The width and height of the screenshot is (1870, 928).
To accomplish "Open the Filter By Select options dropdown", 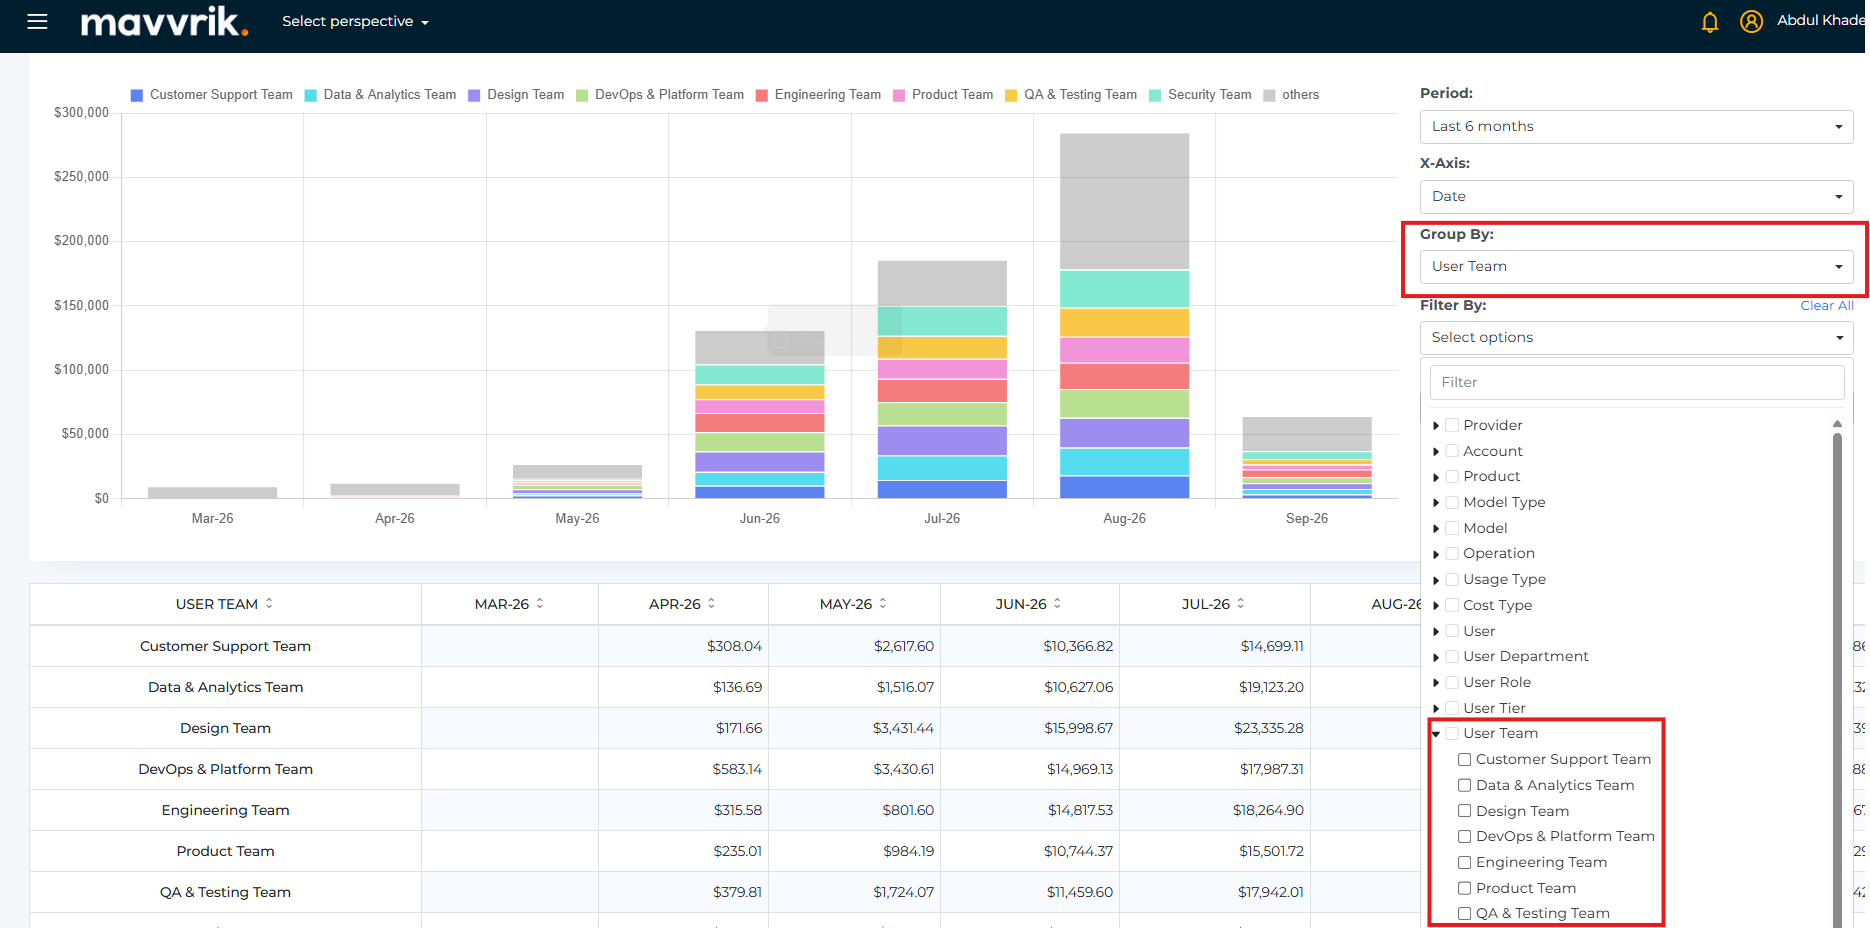I will (1636, 338).
